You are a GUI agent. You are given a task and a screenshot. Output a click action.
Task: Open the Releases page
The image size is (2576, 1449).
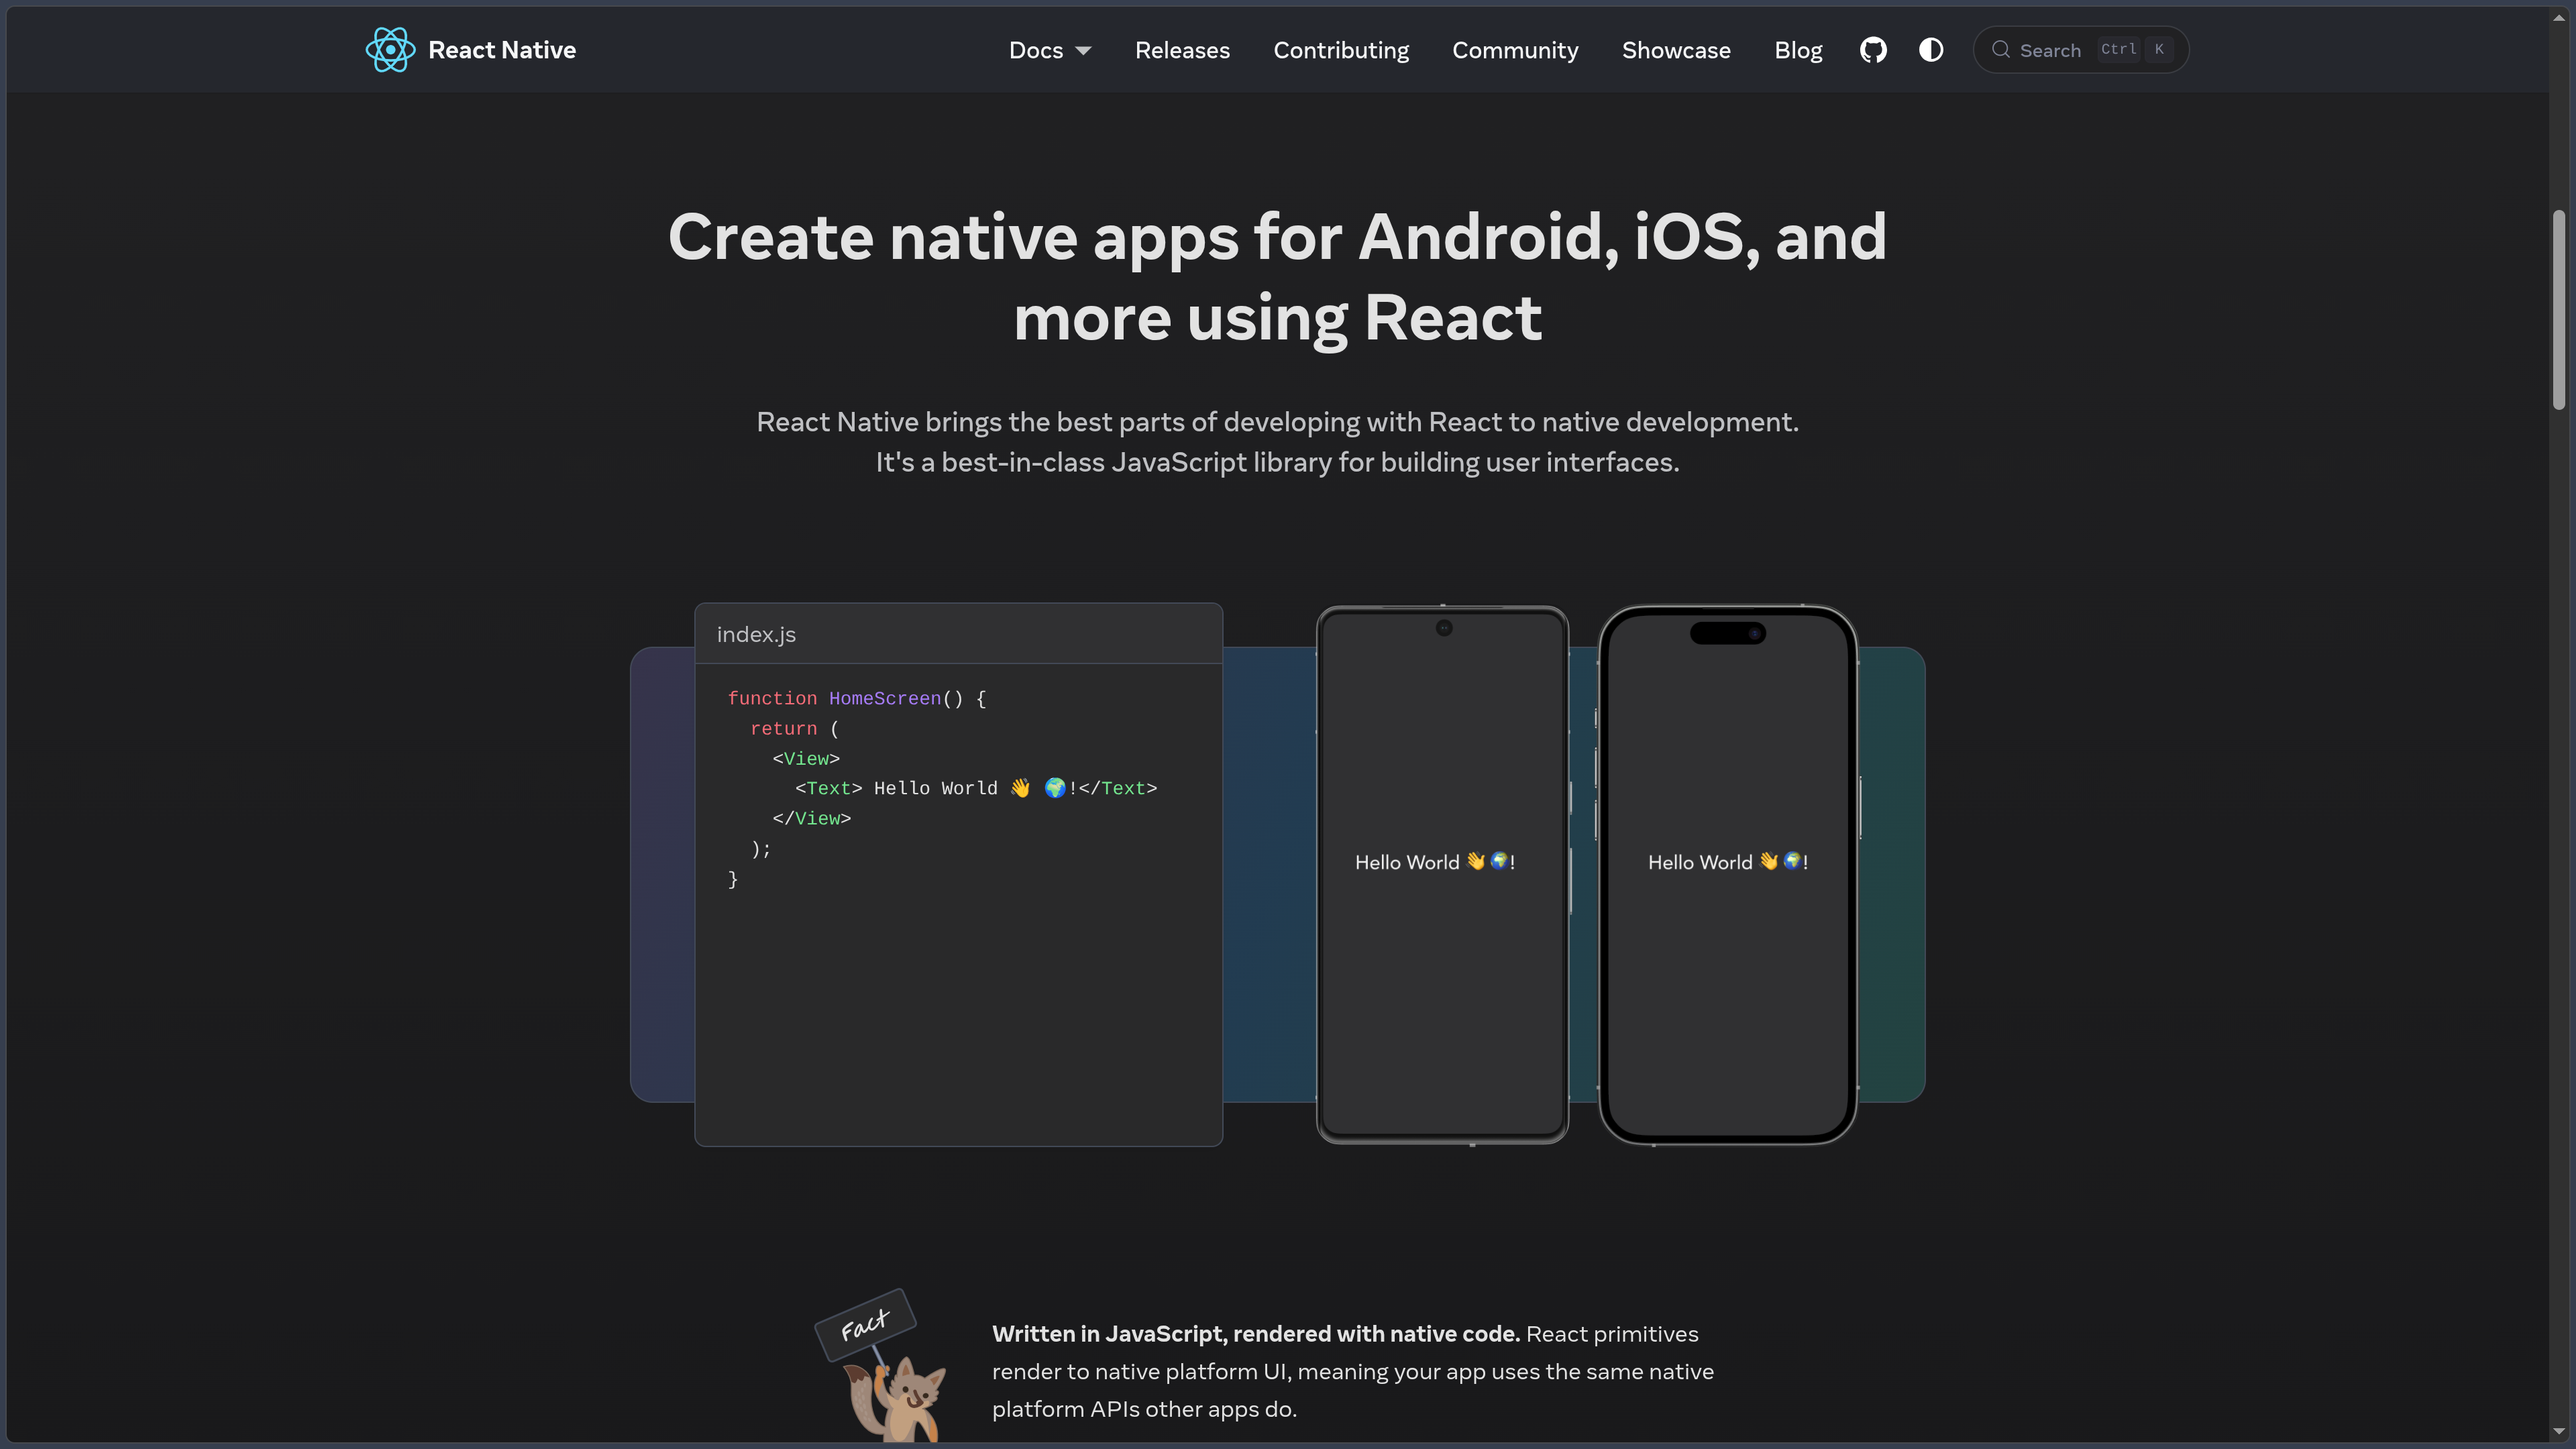click(1182, 50)
